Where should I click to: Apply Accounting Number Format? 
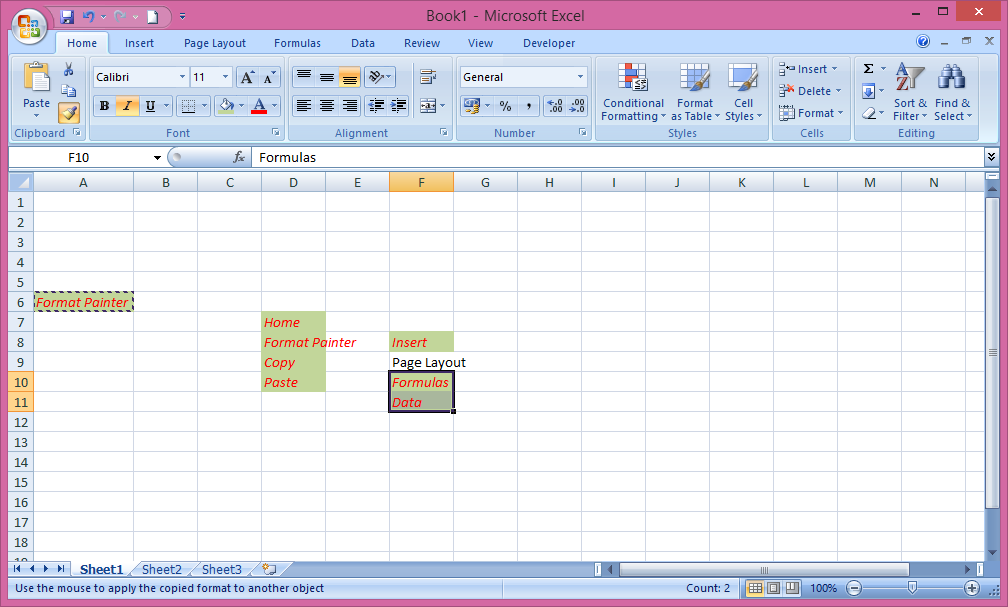[x=472, y=106]
